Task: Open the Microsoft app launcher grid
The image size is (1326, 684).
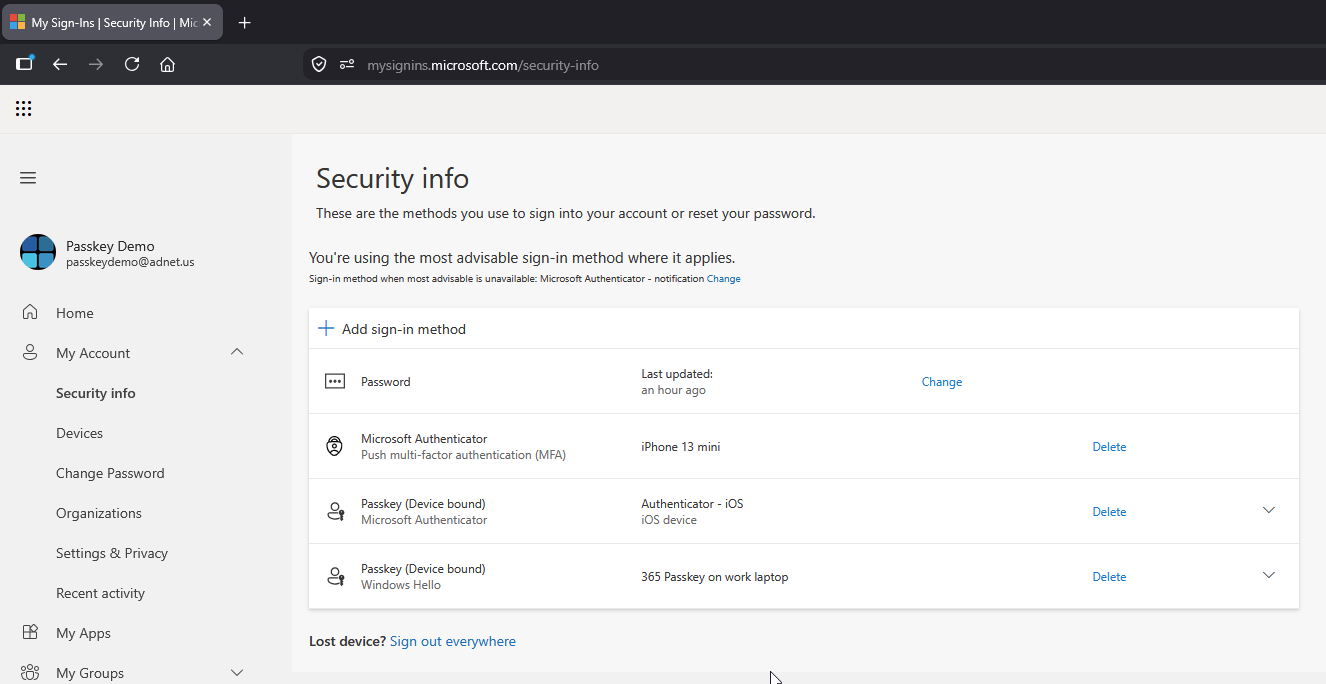Action: click(24, 109)
